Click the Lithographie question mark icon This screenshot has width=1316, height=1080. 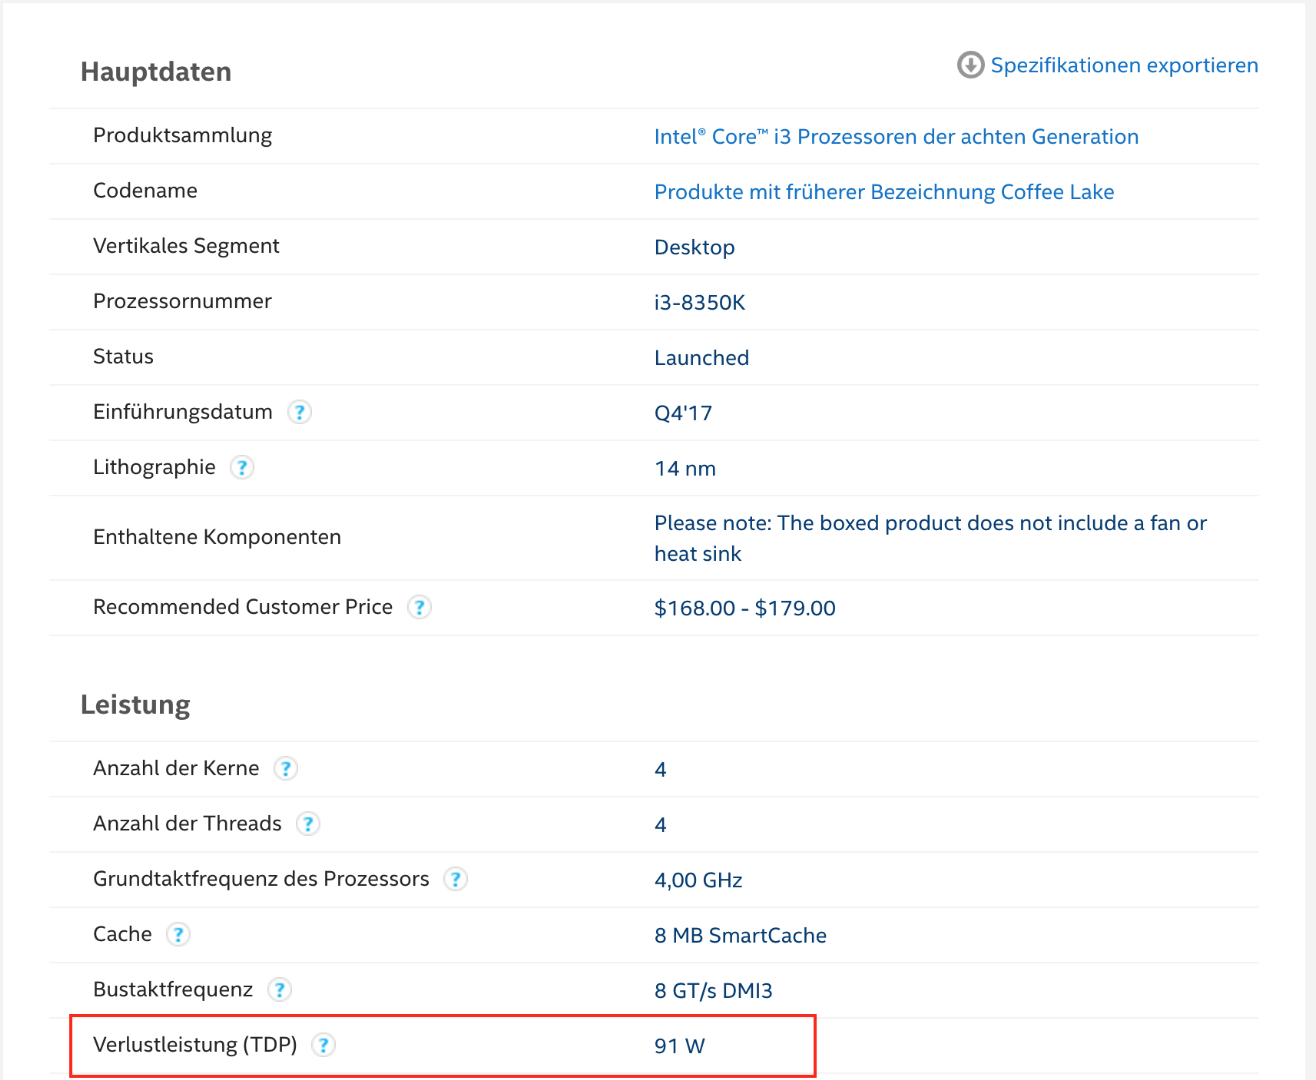pyautogui.click(x=242, y=467)
